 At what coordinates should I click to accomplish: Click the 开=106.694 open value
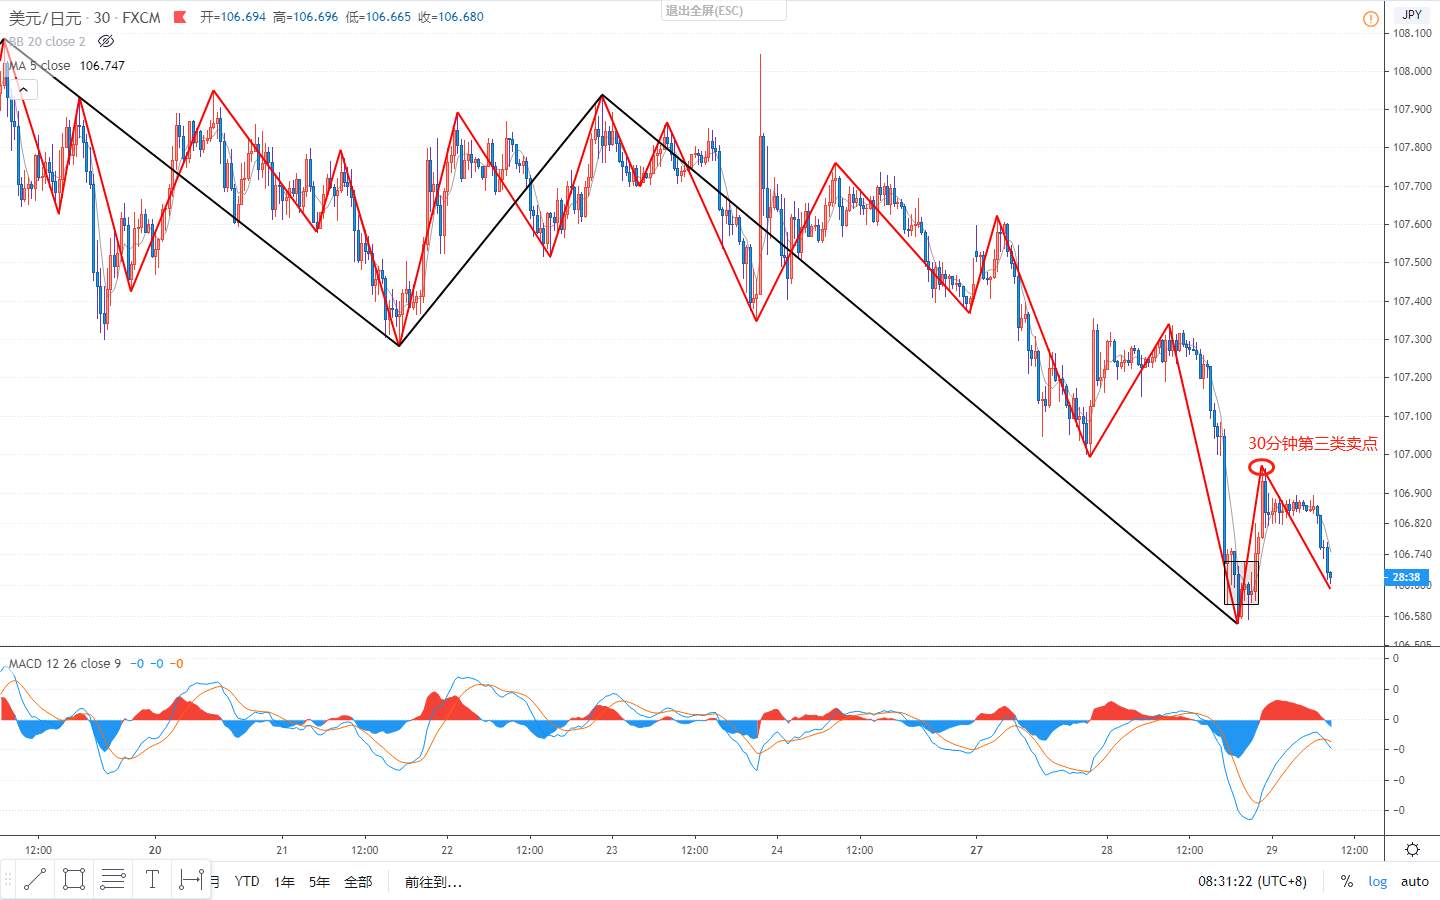click(233, 17)
